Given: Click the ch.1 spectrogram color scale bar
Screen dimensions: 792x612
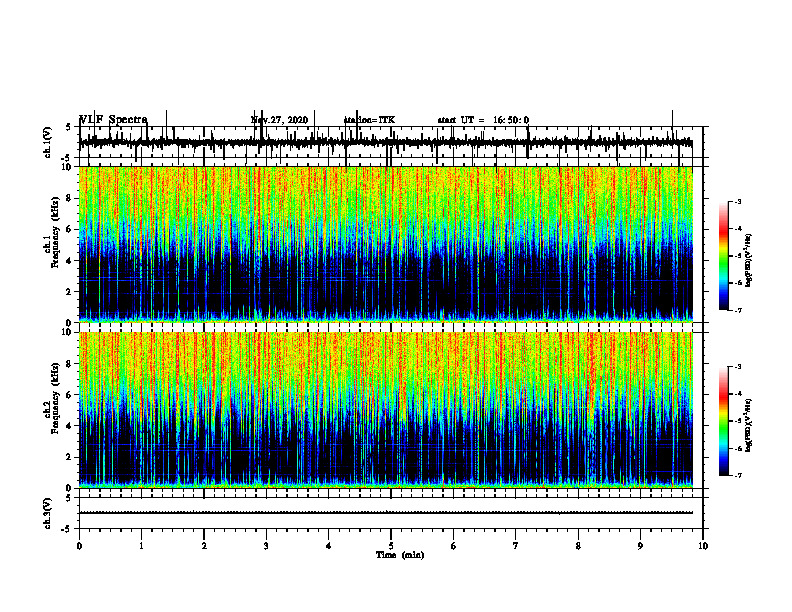Looking at the screenshot, I should [723, 256].
